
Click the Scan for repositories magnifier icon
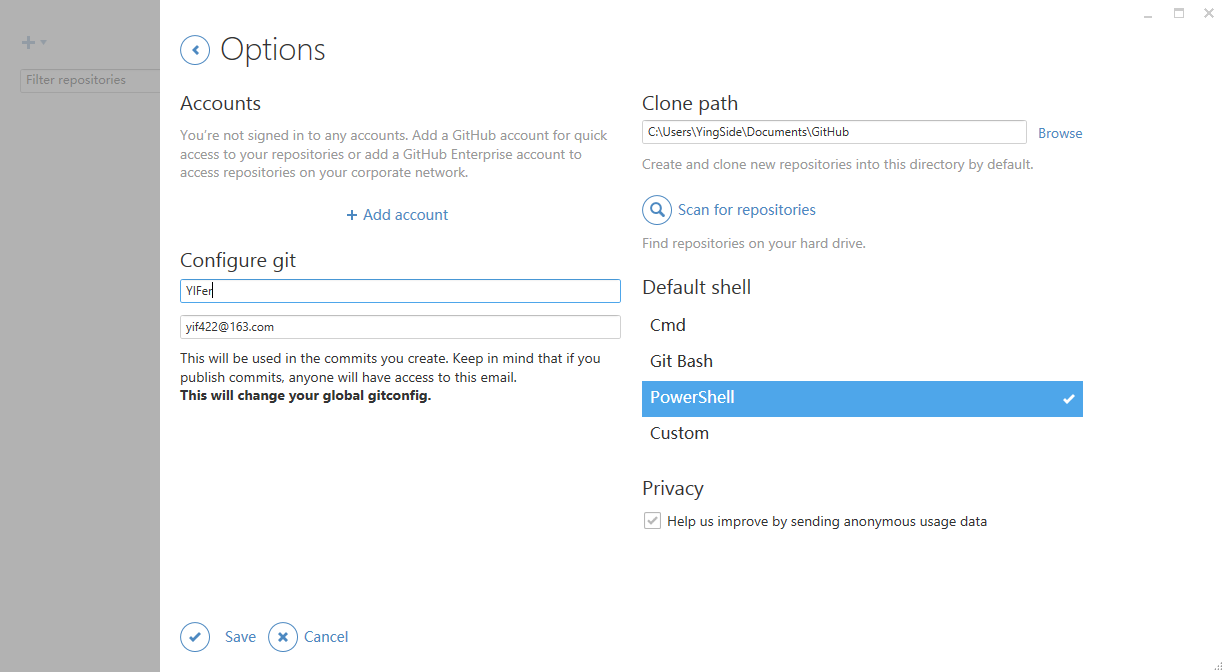[x=657, y=210]
